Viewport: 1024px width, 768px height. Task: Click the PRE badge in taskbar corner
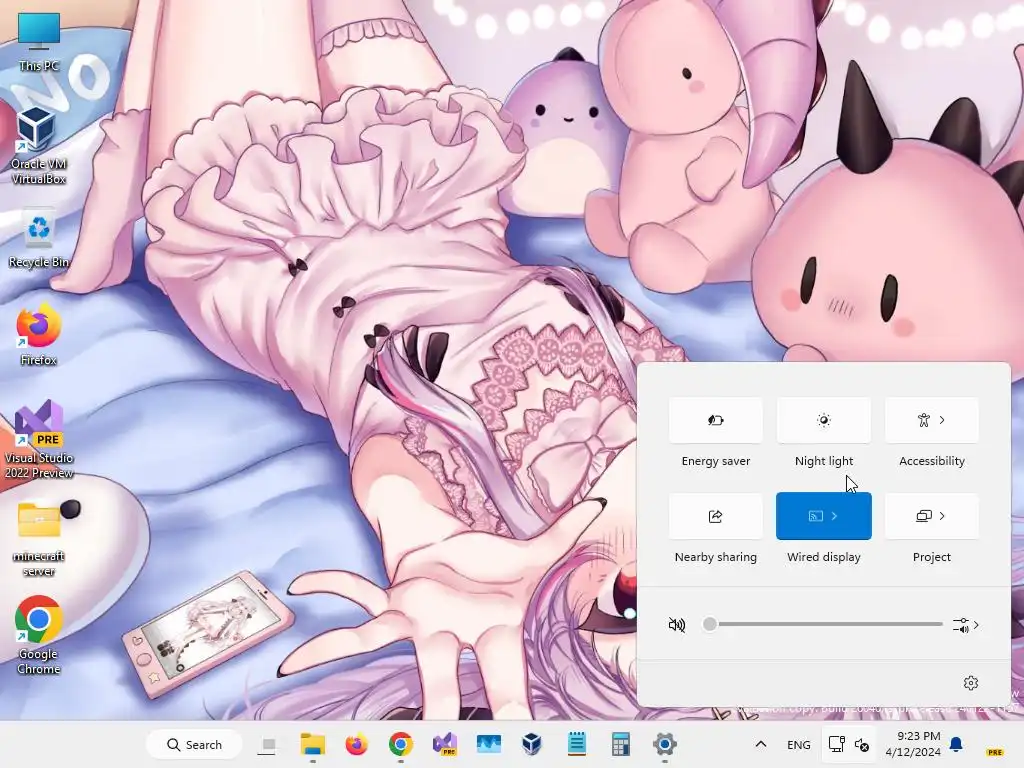995,752
